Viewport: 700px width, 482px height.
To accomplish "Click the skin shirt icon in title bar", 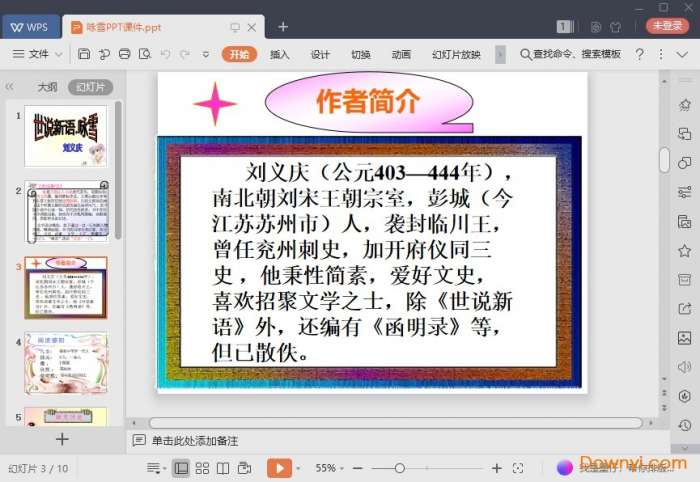I will pyautogui.click(x=616, y=27).
